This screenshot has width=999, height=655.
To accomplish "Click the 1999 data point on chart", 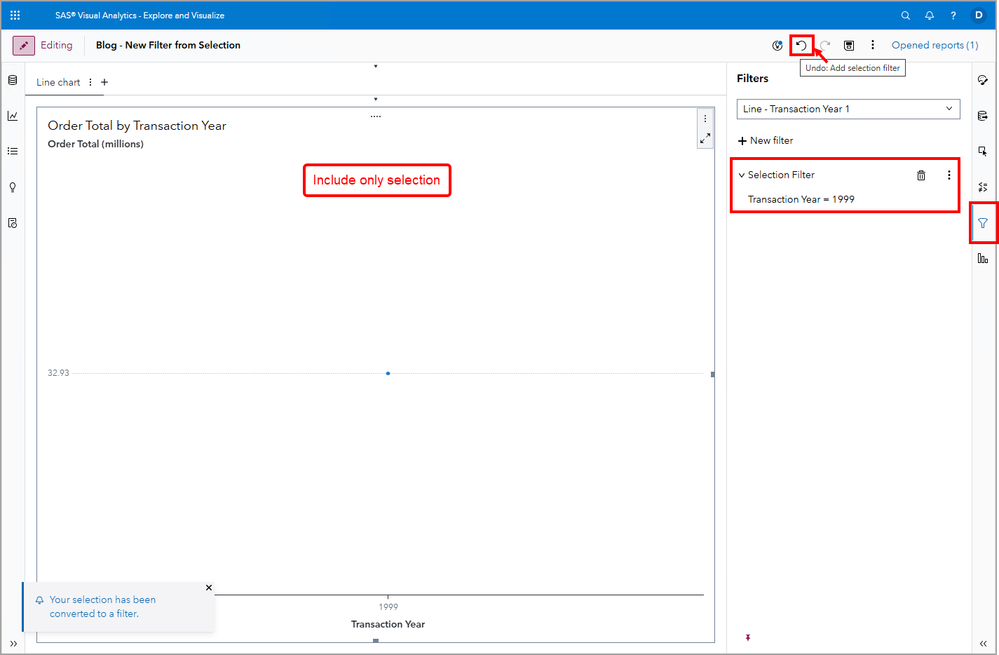I will 388,373.
